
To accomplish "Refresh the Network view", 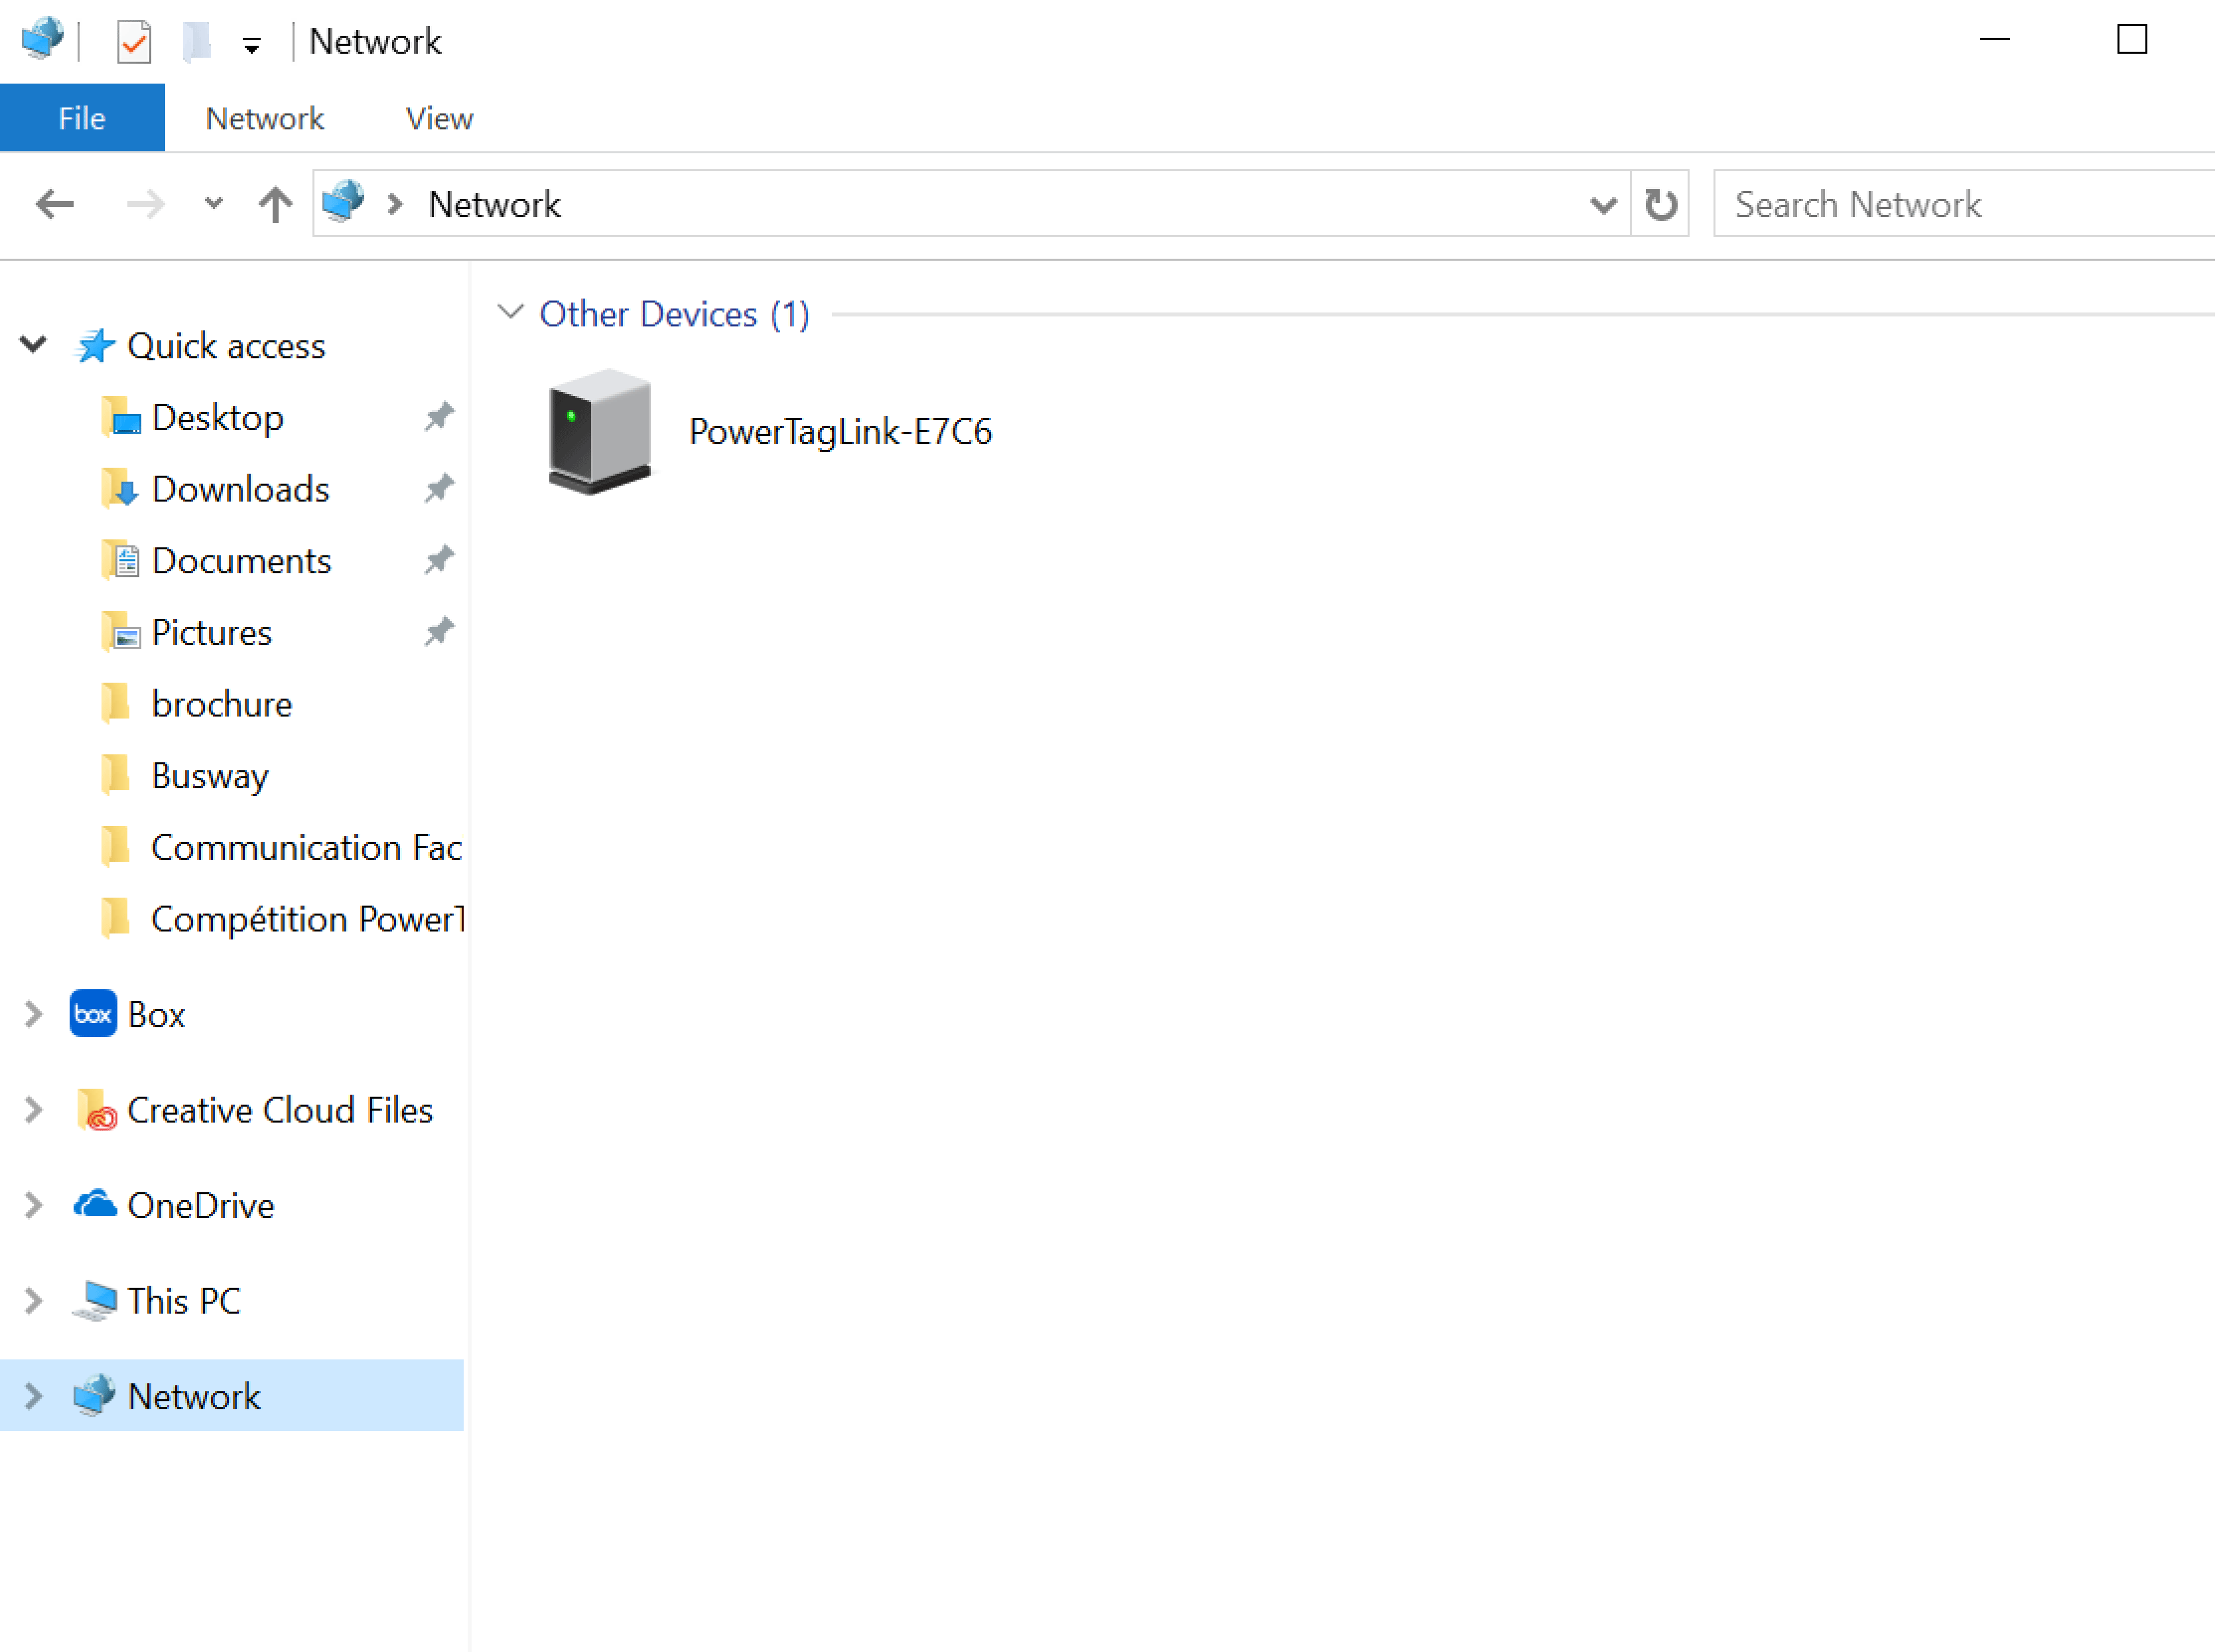I will (1661, 205).
